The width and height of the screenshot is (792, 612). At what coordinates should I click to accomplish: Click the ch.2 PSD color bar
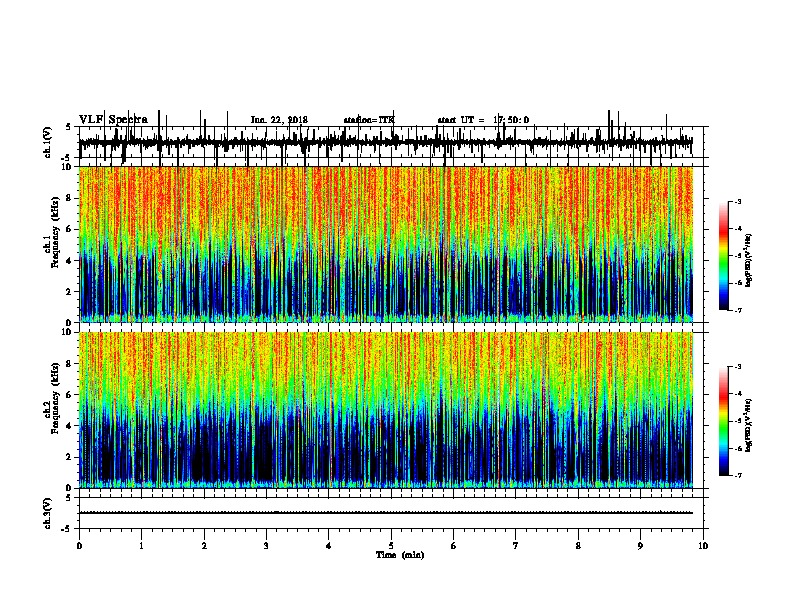point(724,421)
